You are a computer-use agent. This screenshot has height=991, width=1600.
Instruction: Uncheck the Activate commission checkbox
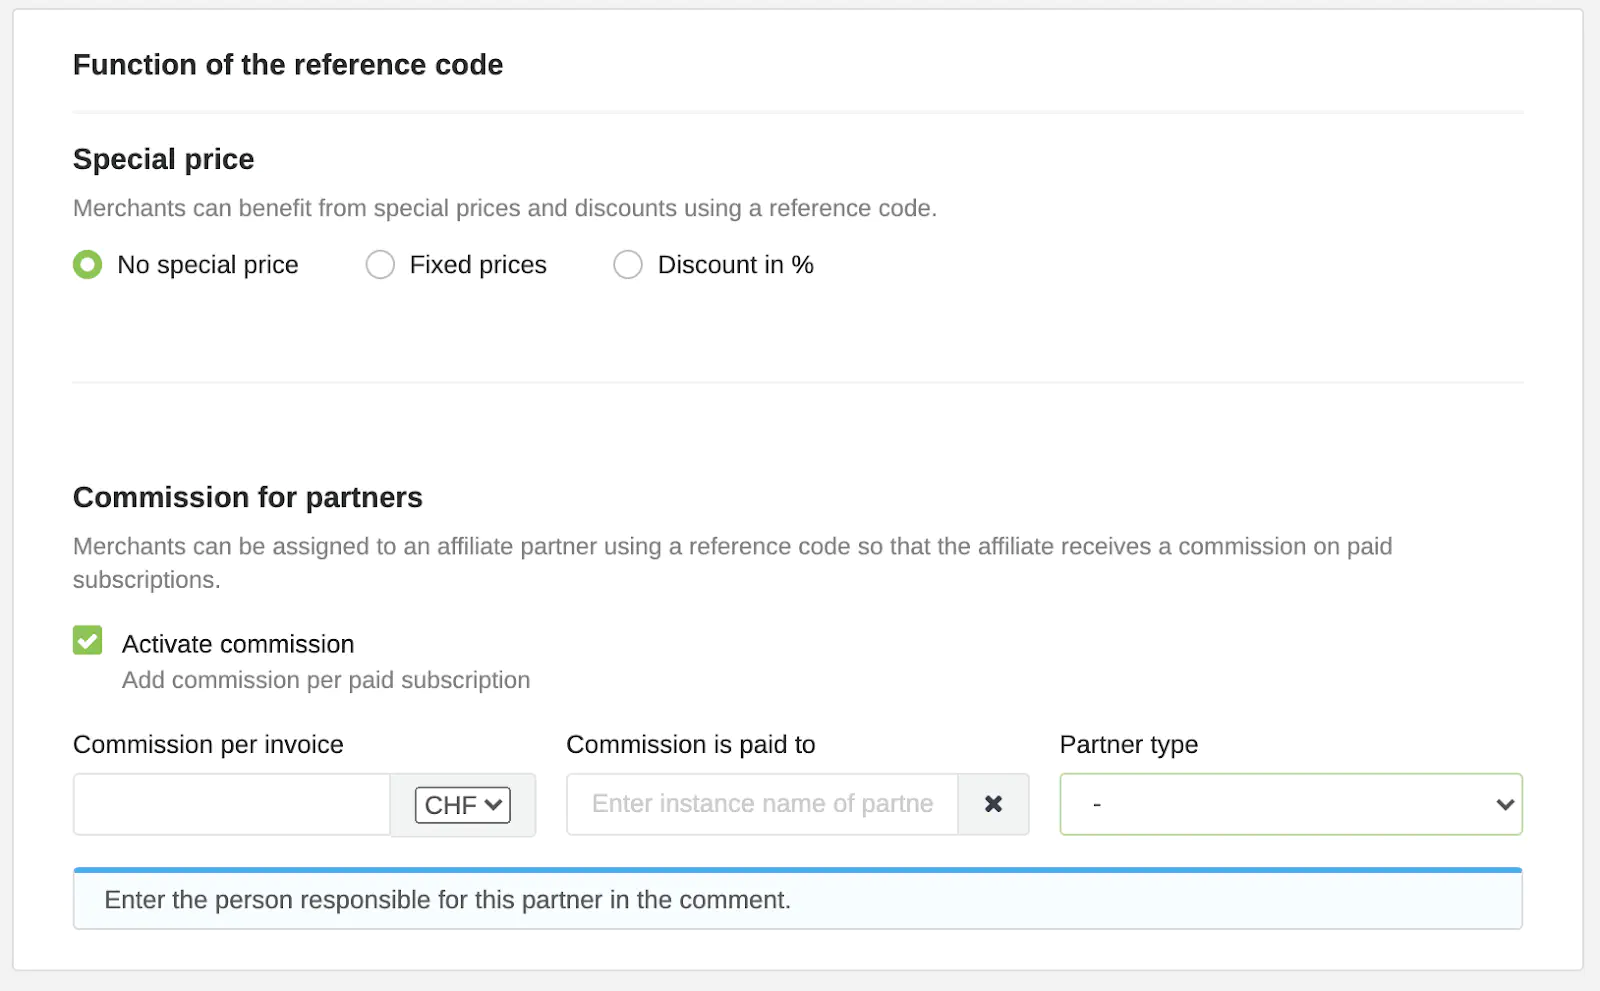[x=88, y=641]
